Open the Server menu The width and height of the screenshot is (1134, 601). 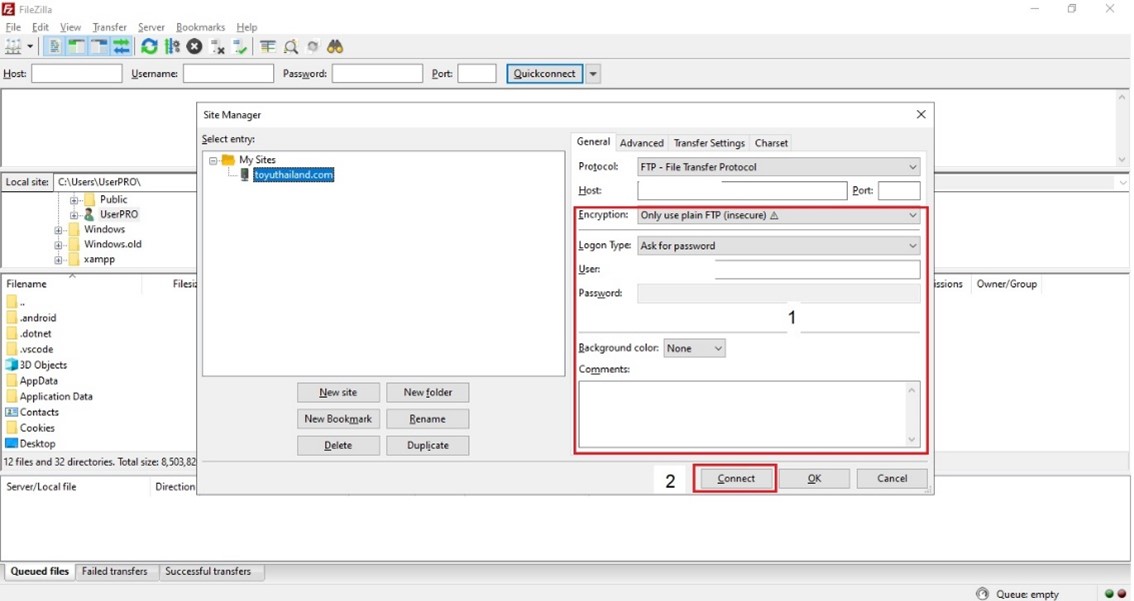click(151, 27)
